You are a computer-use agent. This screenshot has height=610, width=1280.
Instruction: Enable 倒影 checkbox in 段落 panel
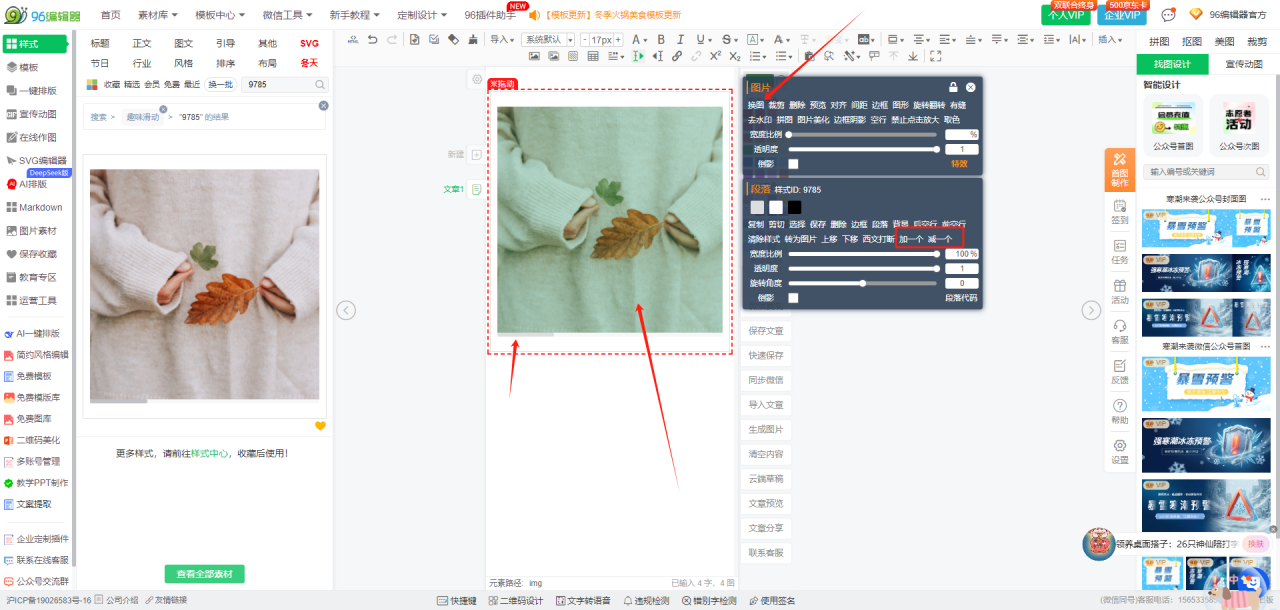[793, 297]
